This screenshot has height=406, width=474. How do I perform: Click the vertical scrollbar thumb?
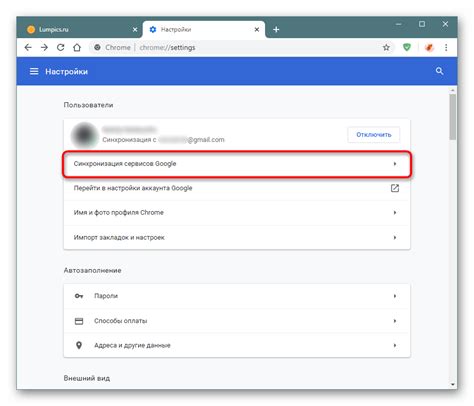point(452,117)
